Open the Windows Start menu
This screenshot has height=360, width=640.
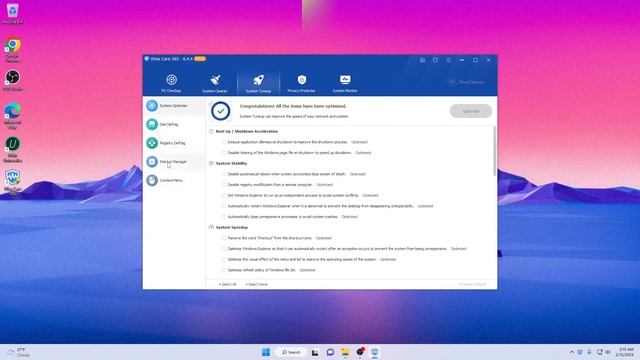tap(266, 352)
